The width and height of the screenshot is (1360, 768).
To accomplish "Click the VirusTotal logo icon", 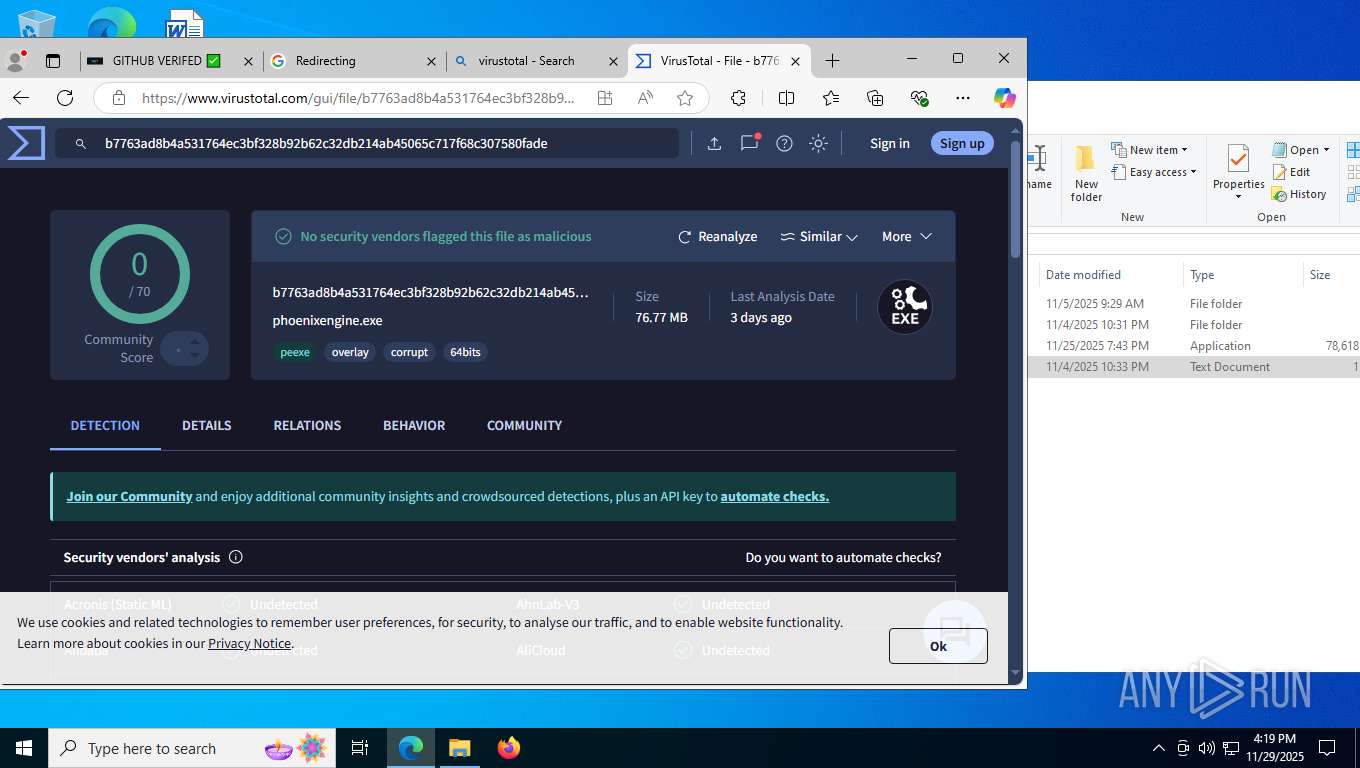I will pos(26,143).
